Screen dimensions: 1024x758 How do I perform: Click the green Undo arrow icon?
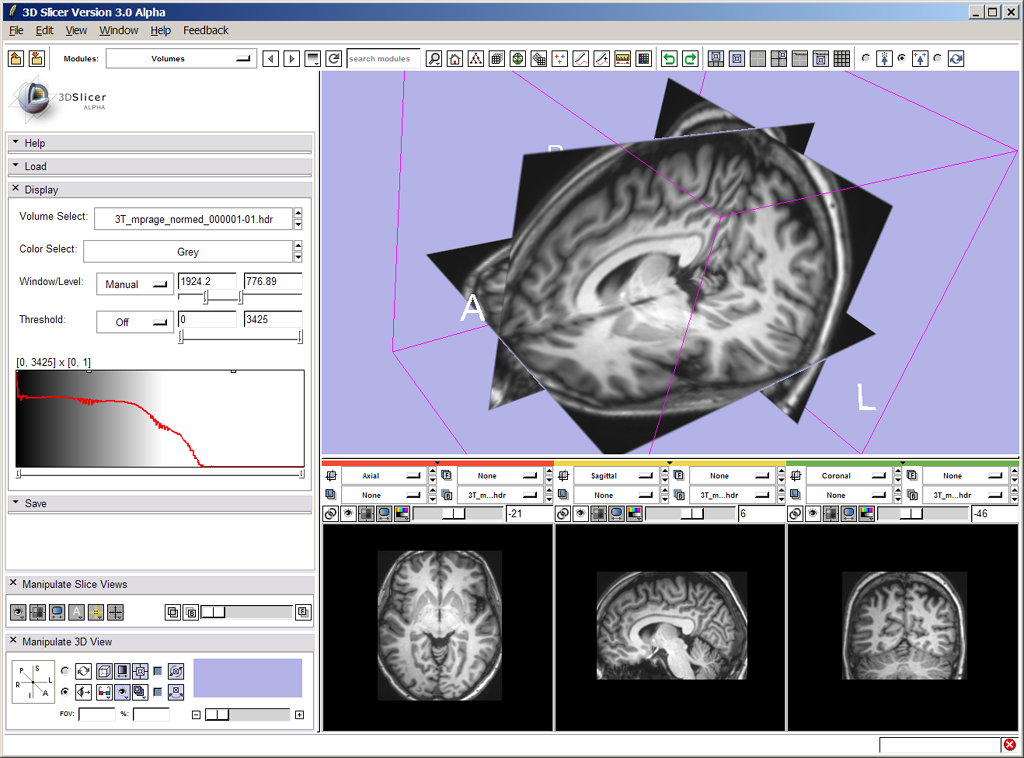pyautogui.click(x=669, y=59)
